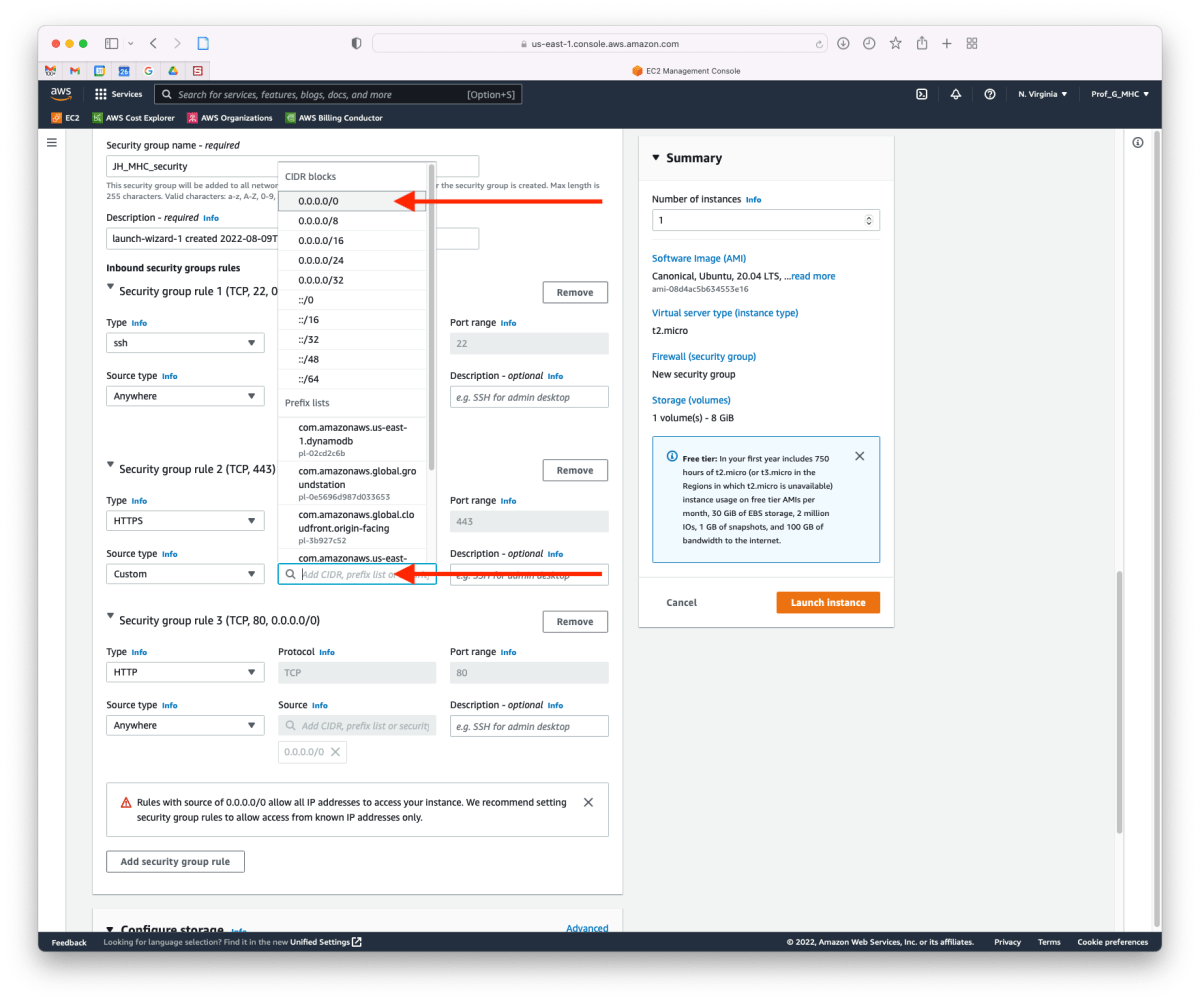Open a new Safari tab
Viewport: 1200px width, 1002px height.
pos(946,44)
